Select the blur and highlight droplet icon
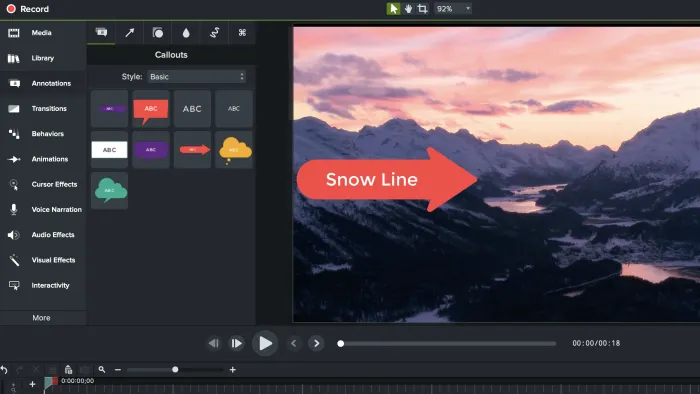 [x=186, y=33]
